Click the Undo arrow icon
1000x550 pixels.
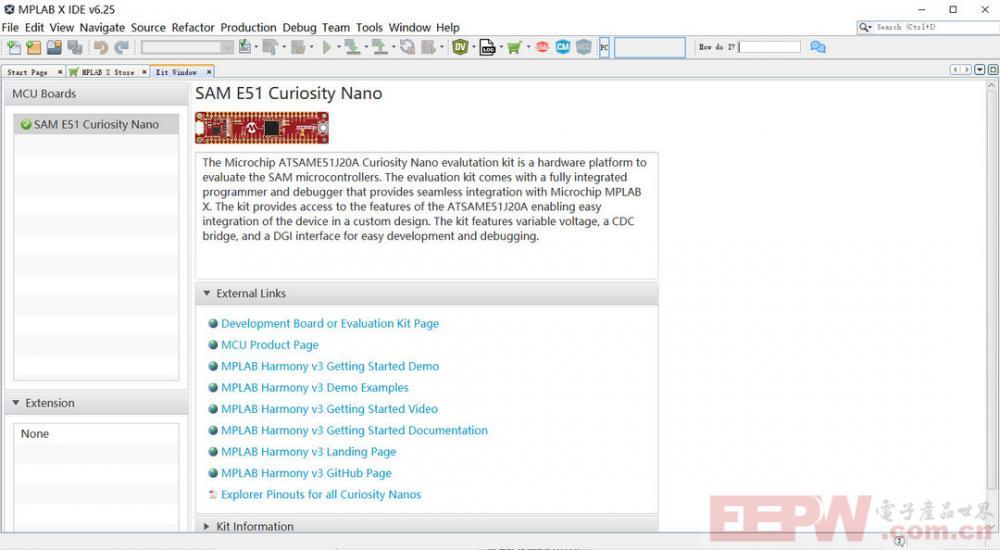[x=101, y=47]
